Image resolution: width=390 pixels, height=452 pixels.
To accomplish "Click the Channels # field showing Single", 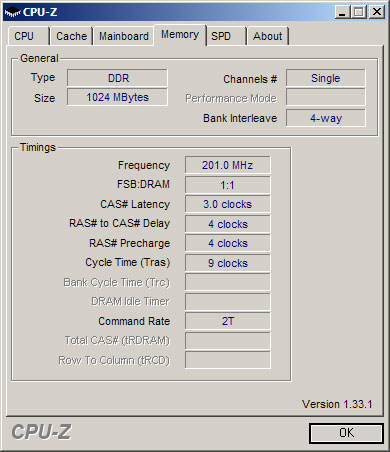I will tap(326, 78).
